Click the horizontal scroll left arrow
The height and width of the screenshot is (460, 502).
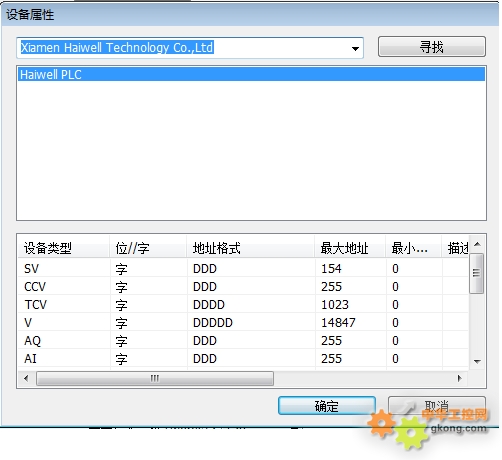pos(26,378)
